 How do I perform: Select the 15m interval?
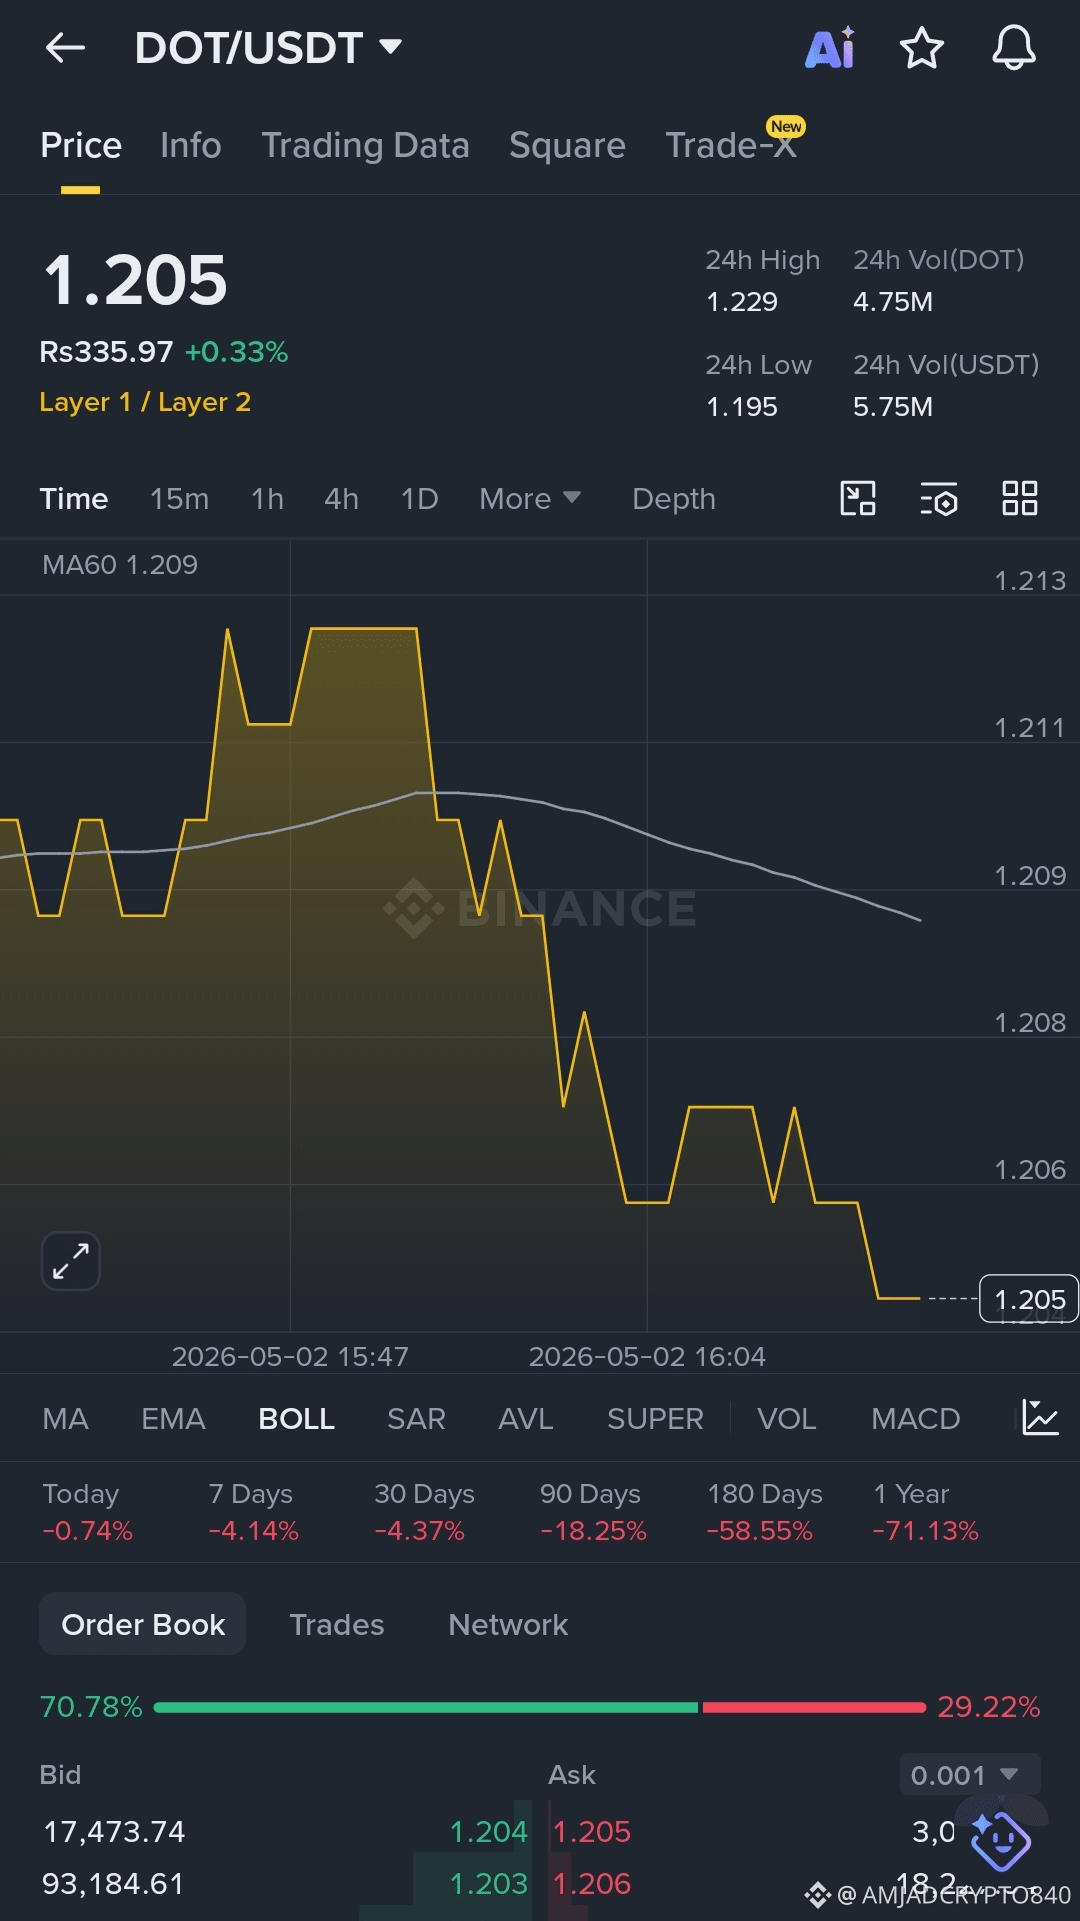[179, 498]
